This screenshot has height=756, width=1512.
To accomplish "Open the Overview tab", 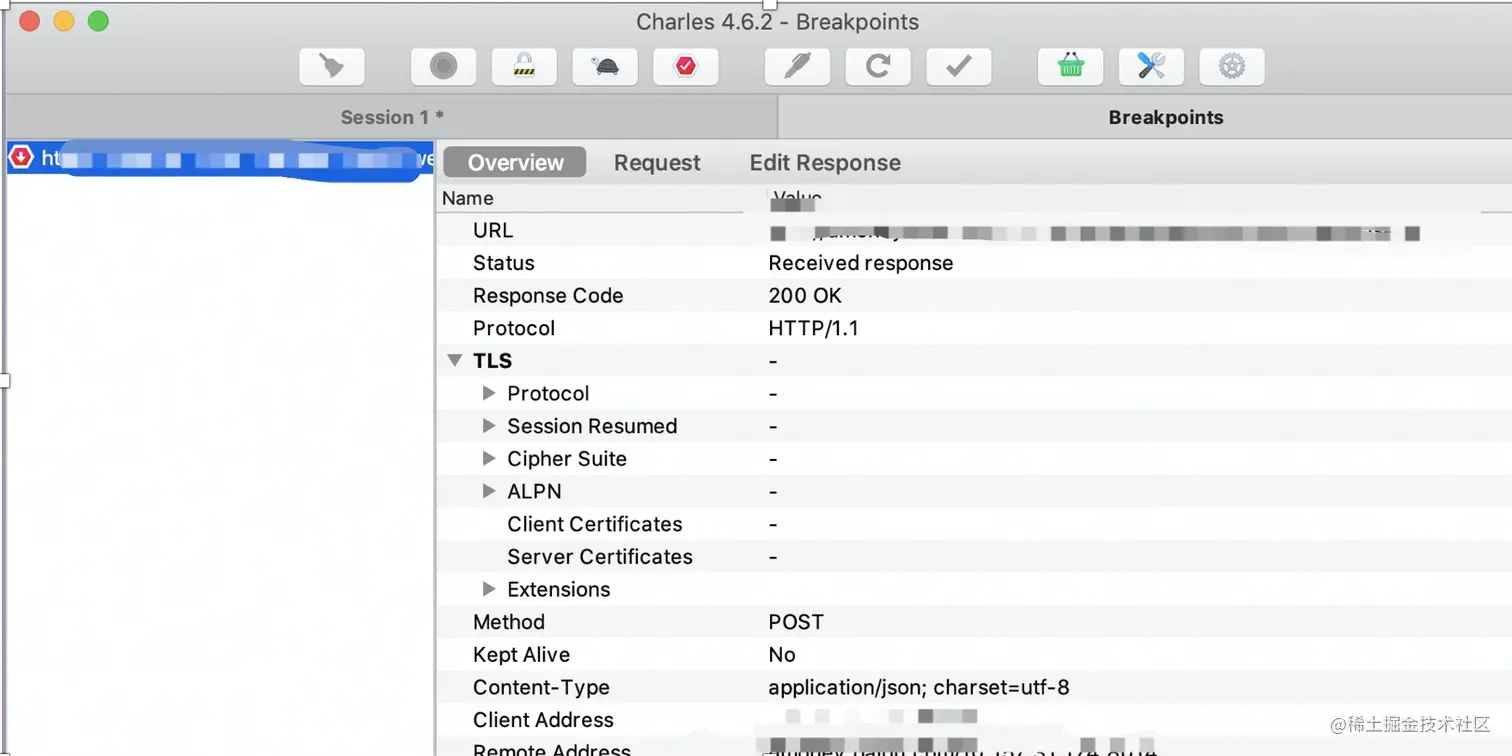I will (515, 162).
